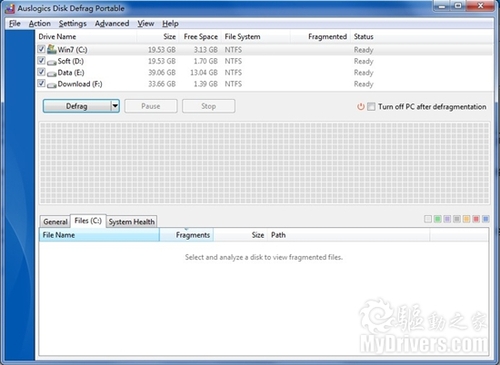Screen dimensions: 500x365
Task: Click the Download (F:) drive icon
Action: [x=52, y=85]
